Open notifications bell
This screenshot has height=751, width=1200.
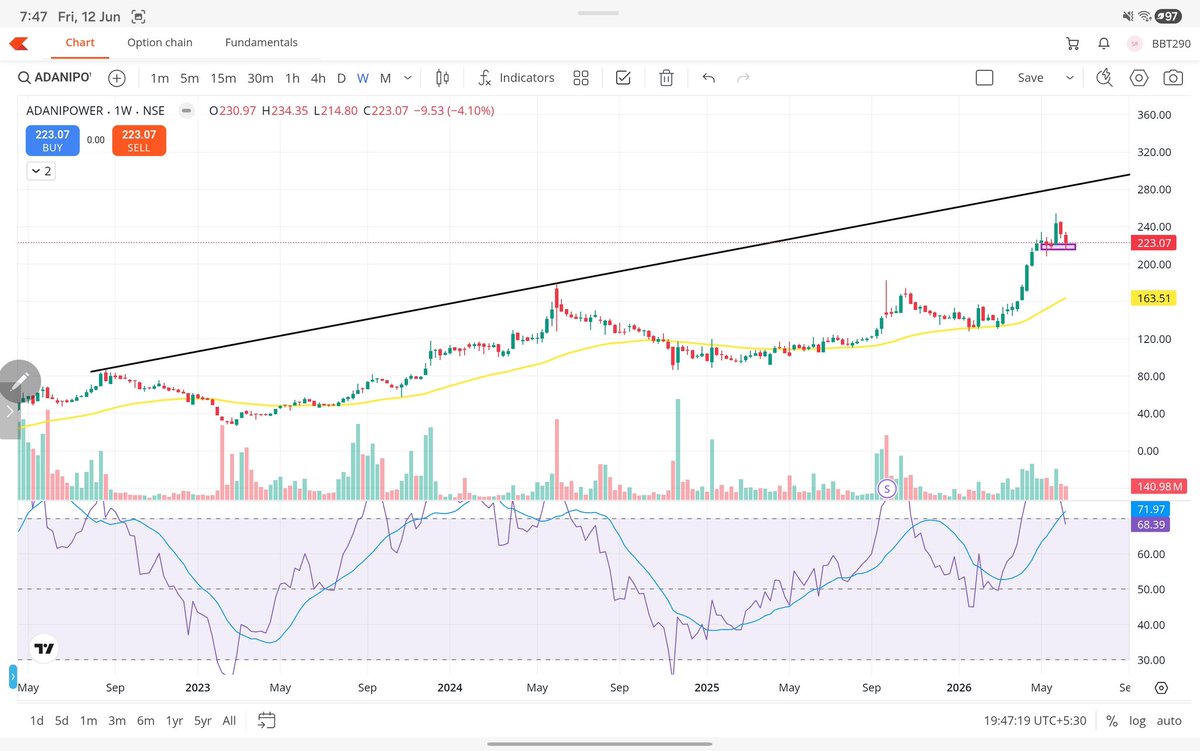coord(1104,44)
